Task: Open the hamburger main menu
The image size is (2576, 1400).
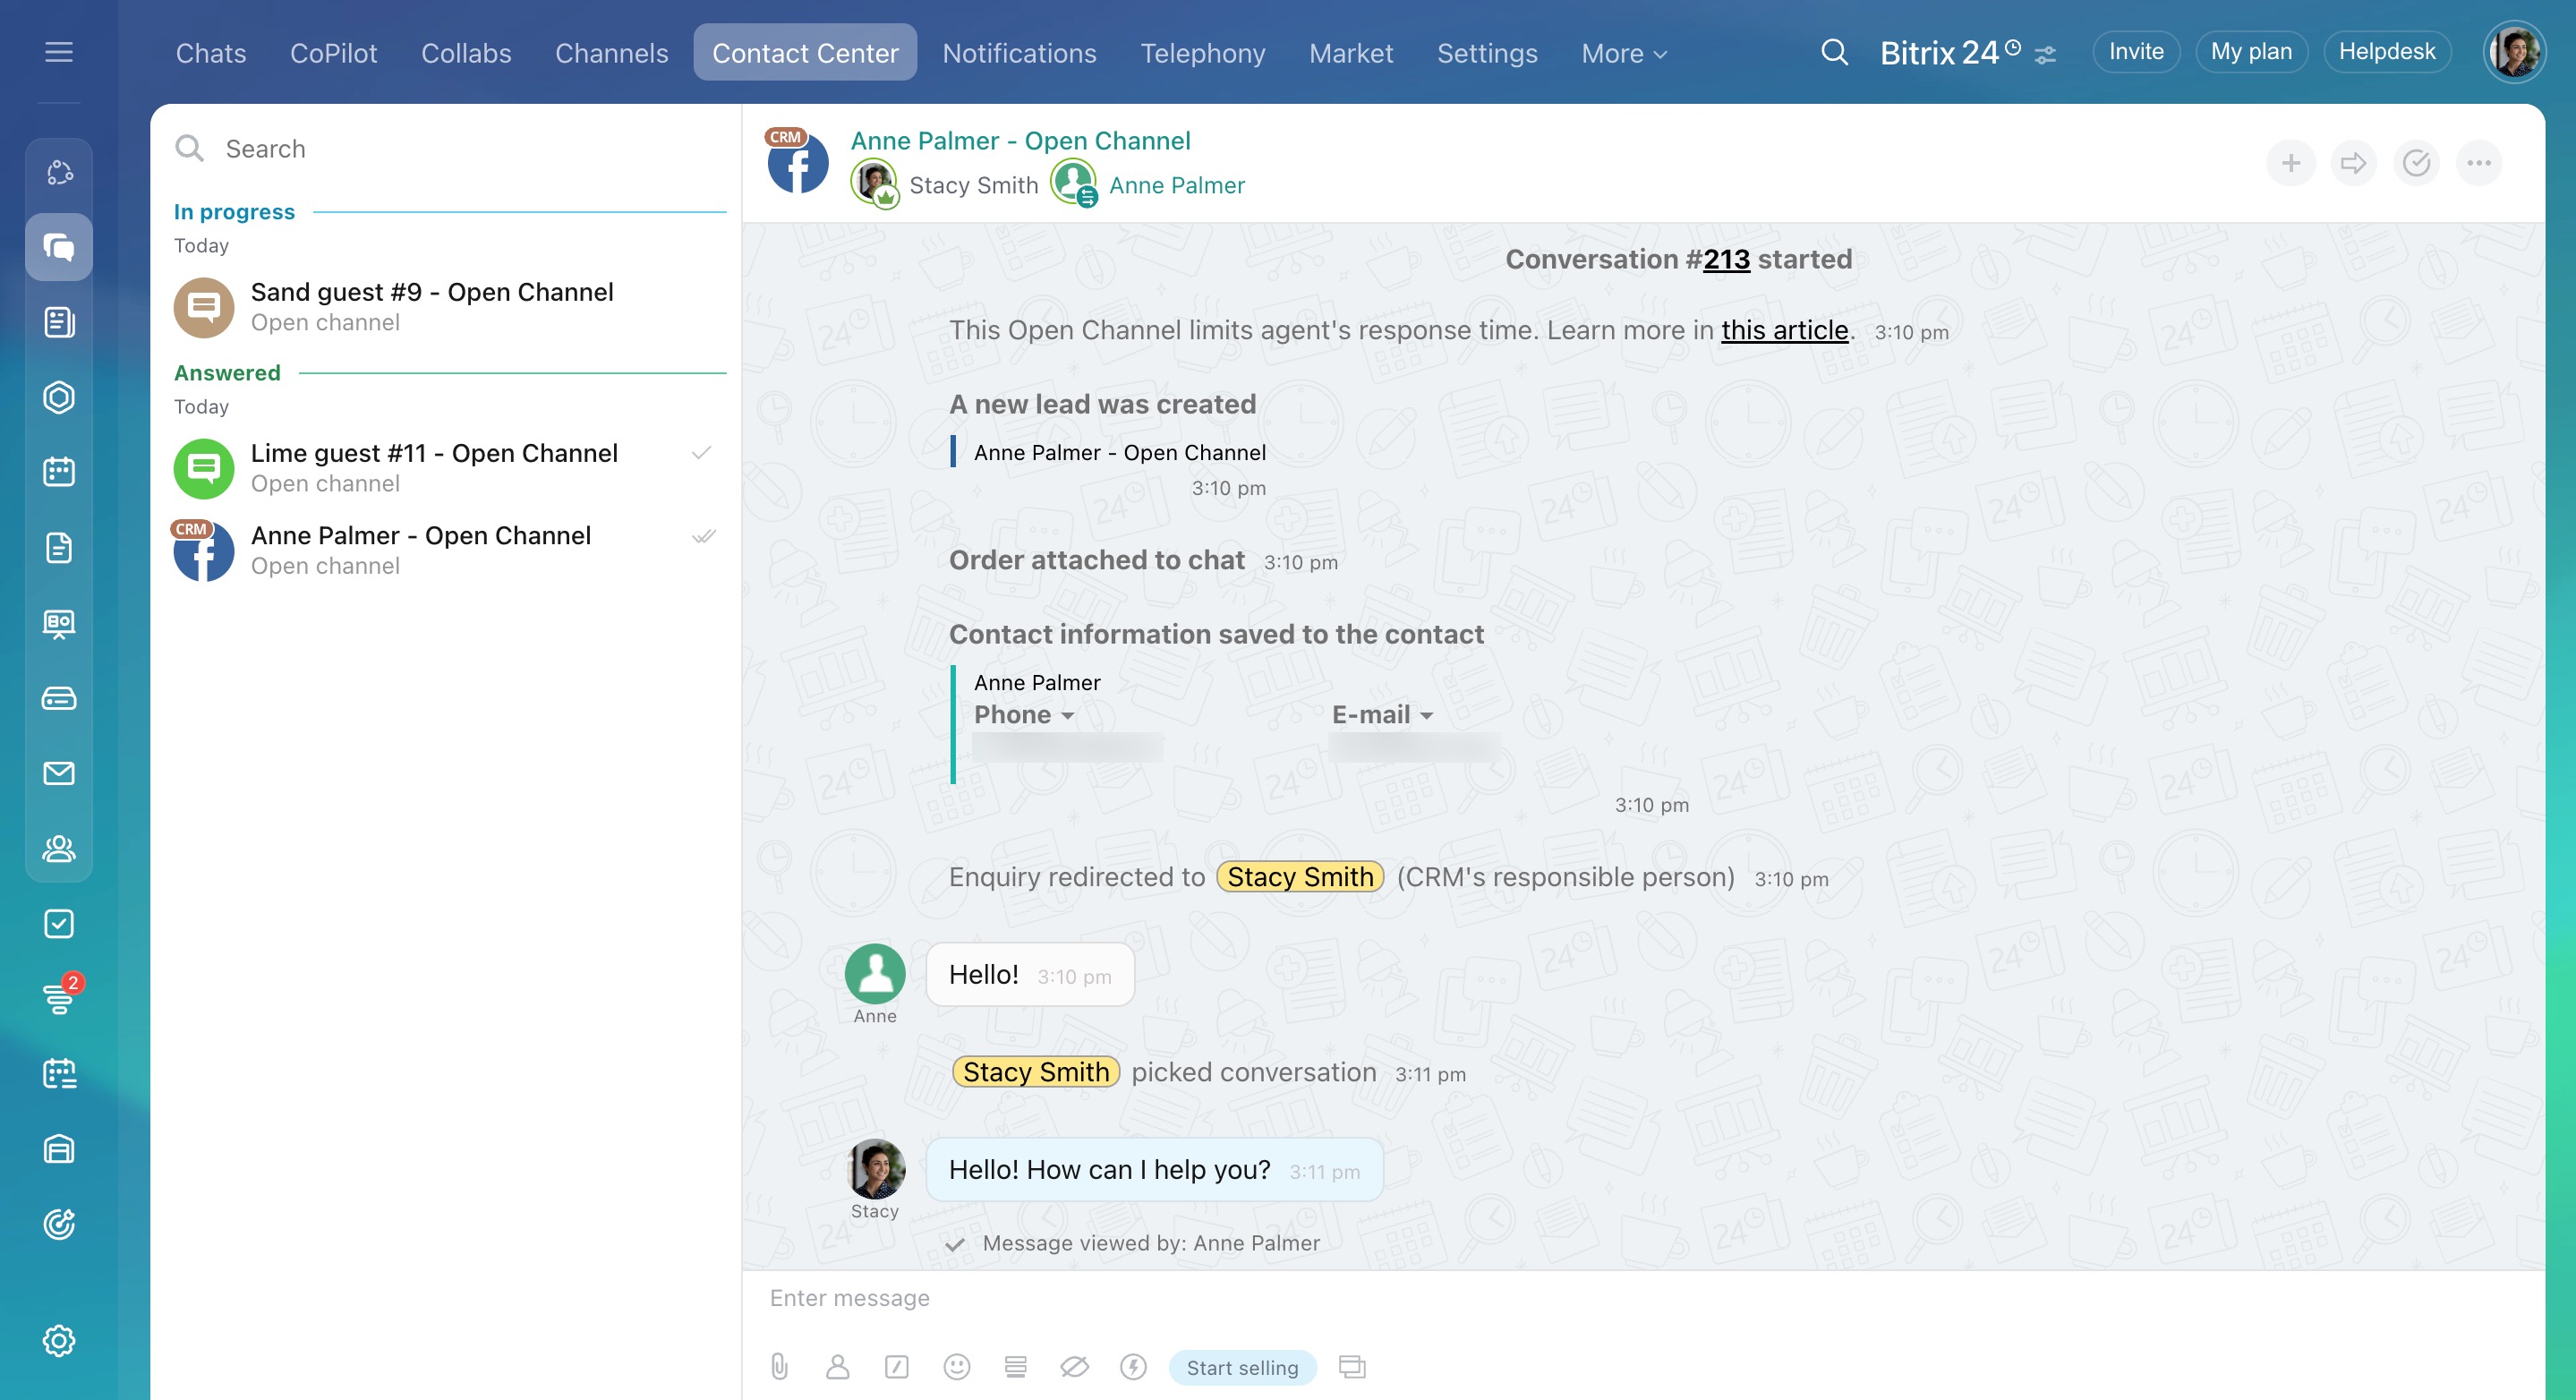Action: tap(59, 52)
